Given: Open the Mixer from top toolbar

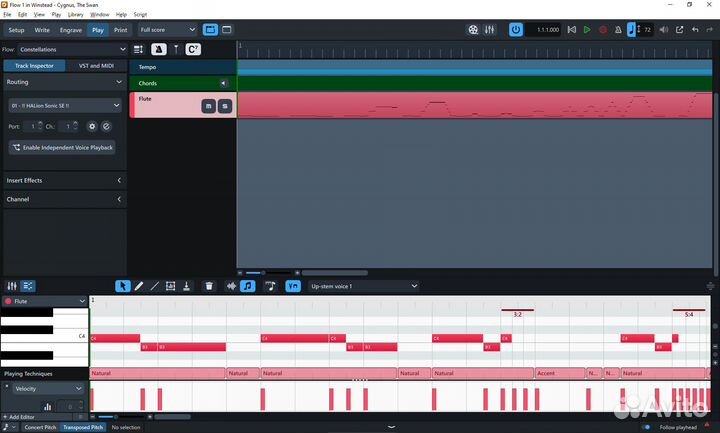Looking at the screenshot, I should tap(490, 30).
